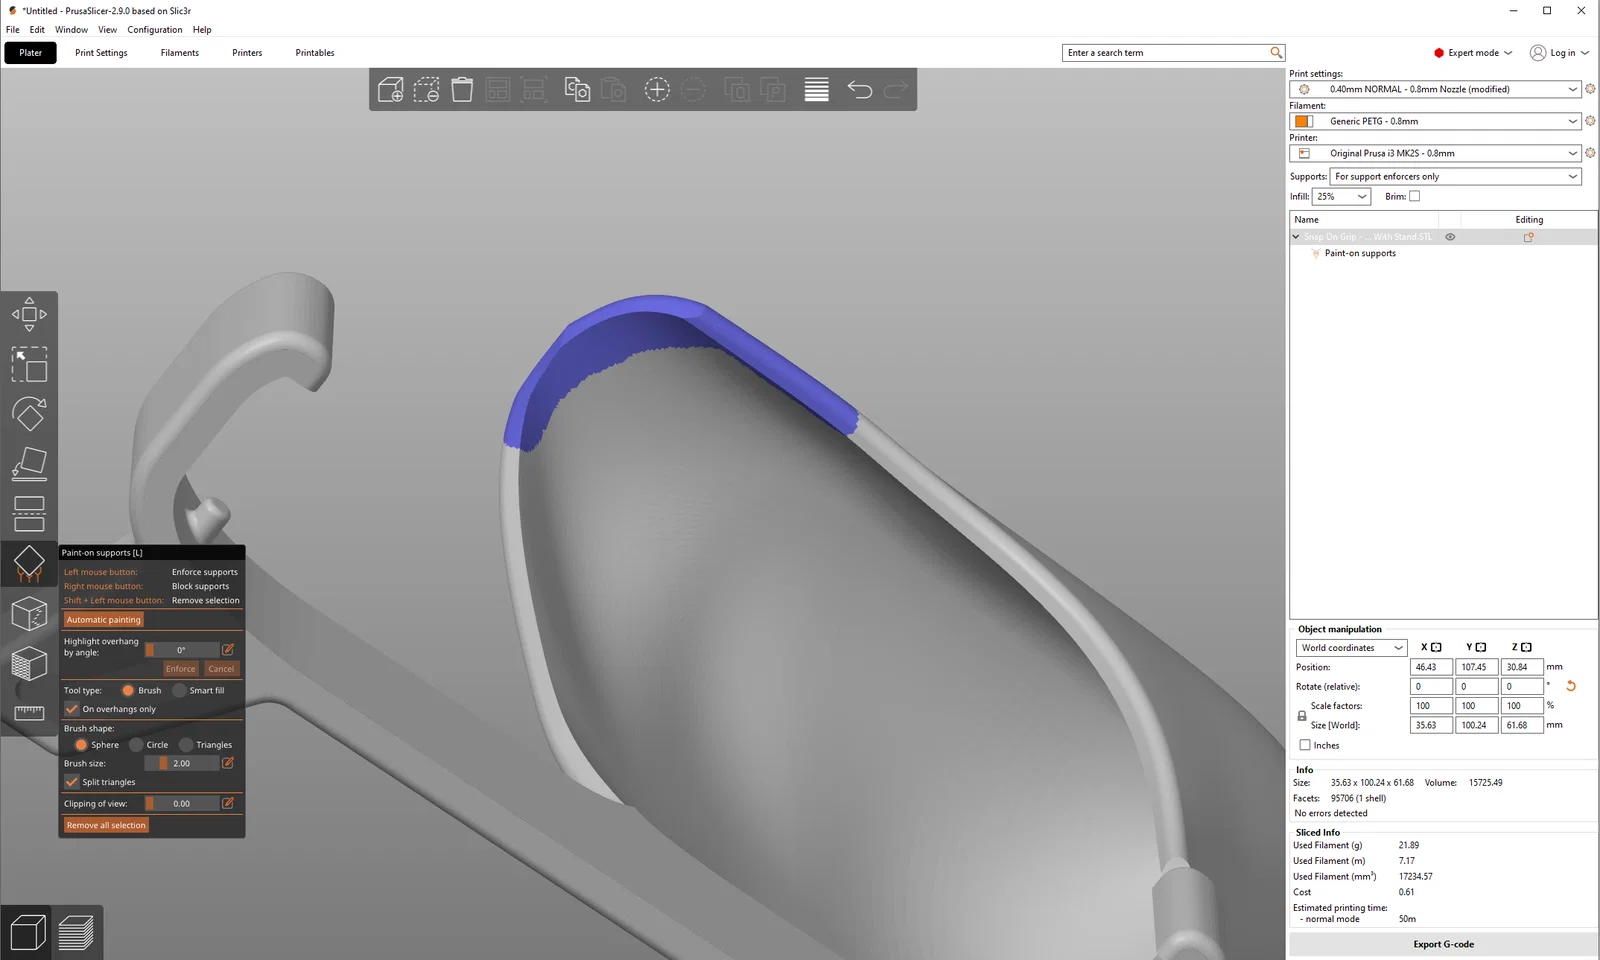The width and height of the screenshot is (1600, 960).
Task: Click the Add model icon in top toolbar
Action: [x=390, y=90]
